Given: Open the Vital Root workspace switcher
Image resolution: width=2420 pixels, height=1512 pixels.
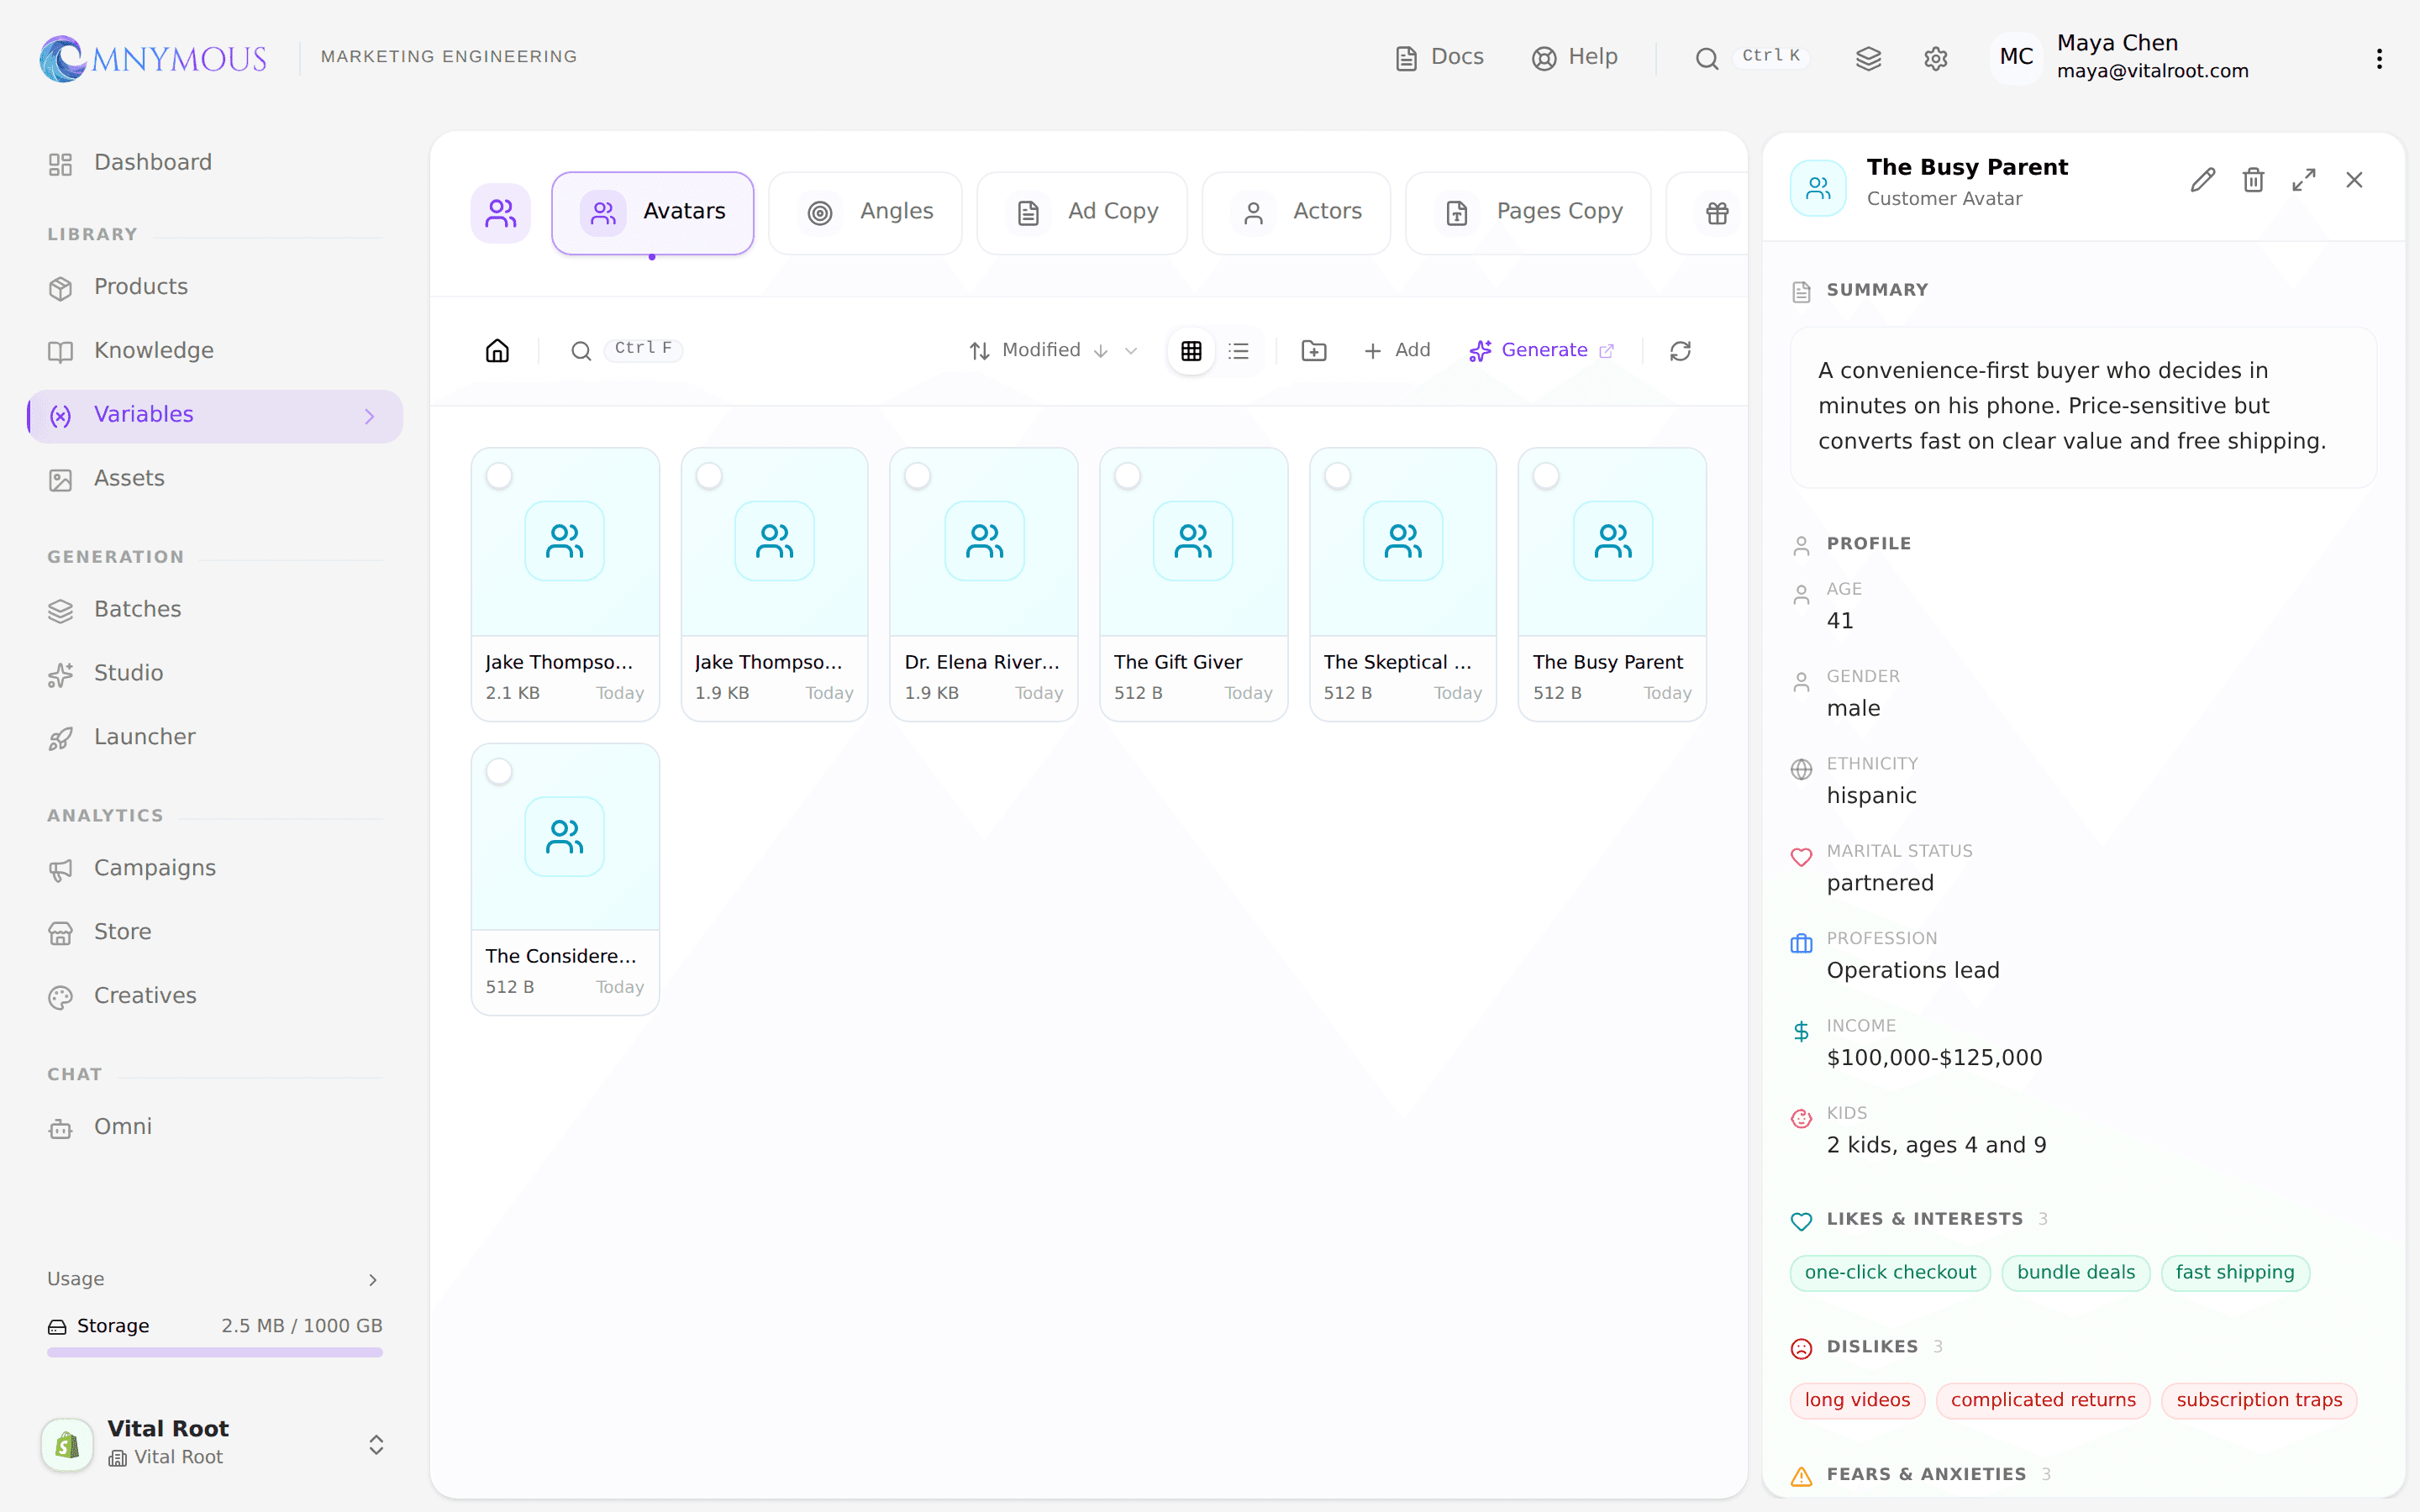Looking at the screenshot, I should pyautogui.click(x=215, y=1443).
